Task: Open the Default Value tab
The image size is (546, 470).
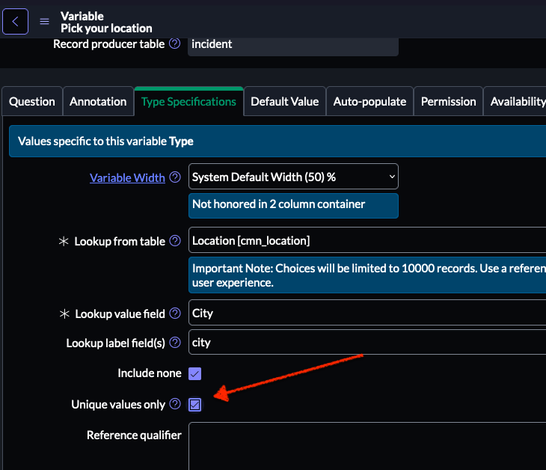Action: [285, 102]
